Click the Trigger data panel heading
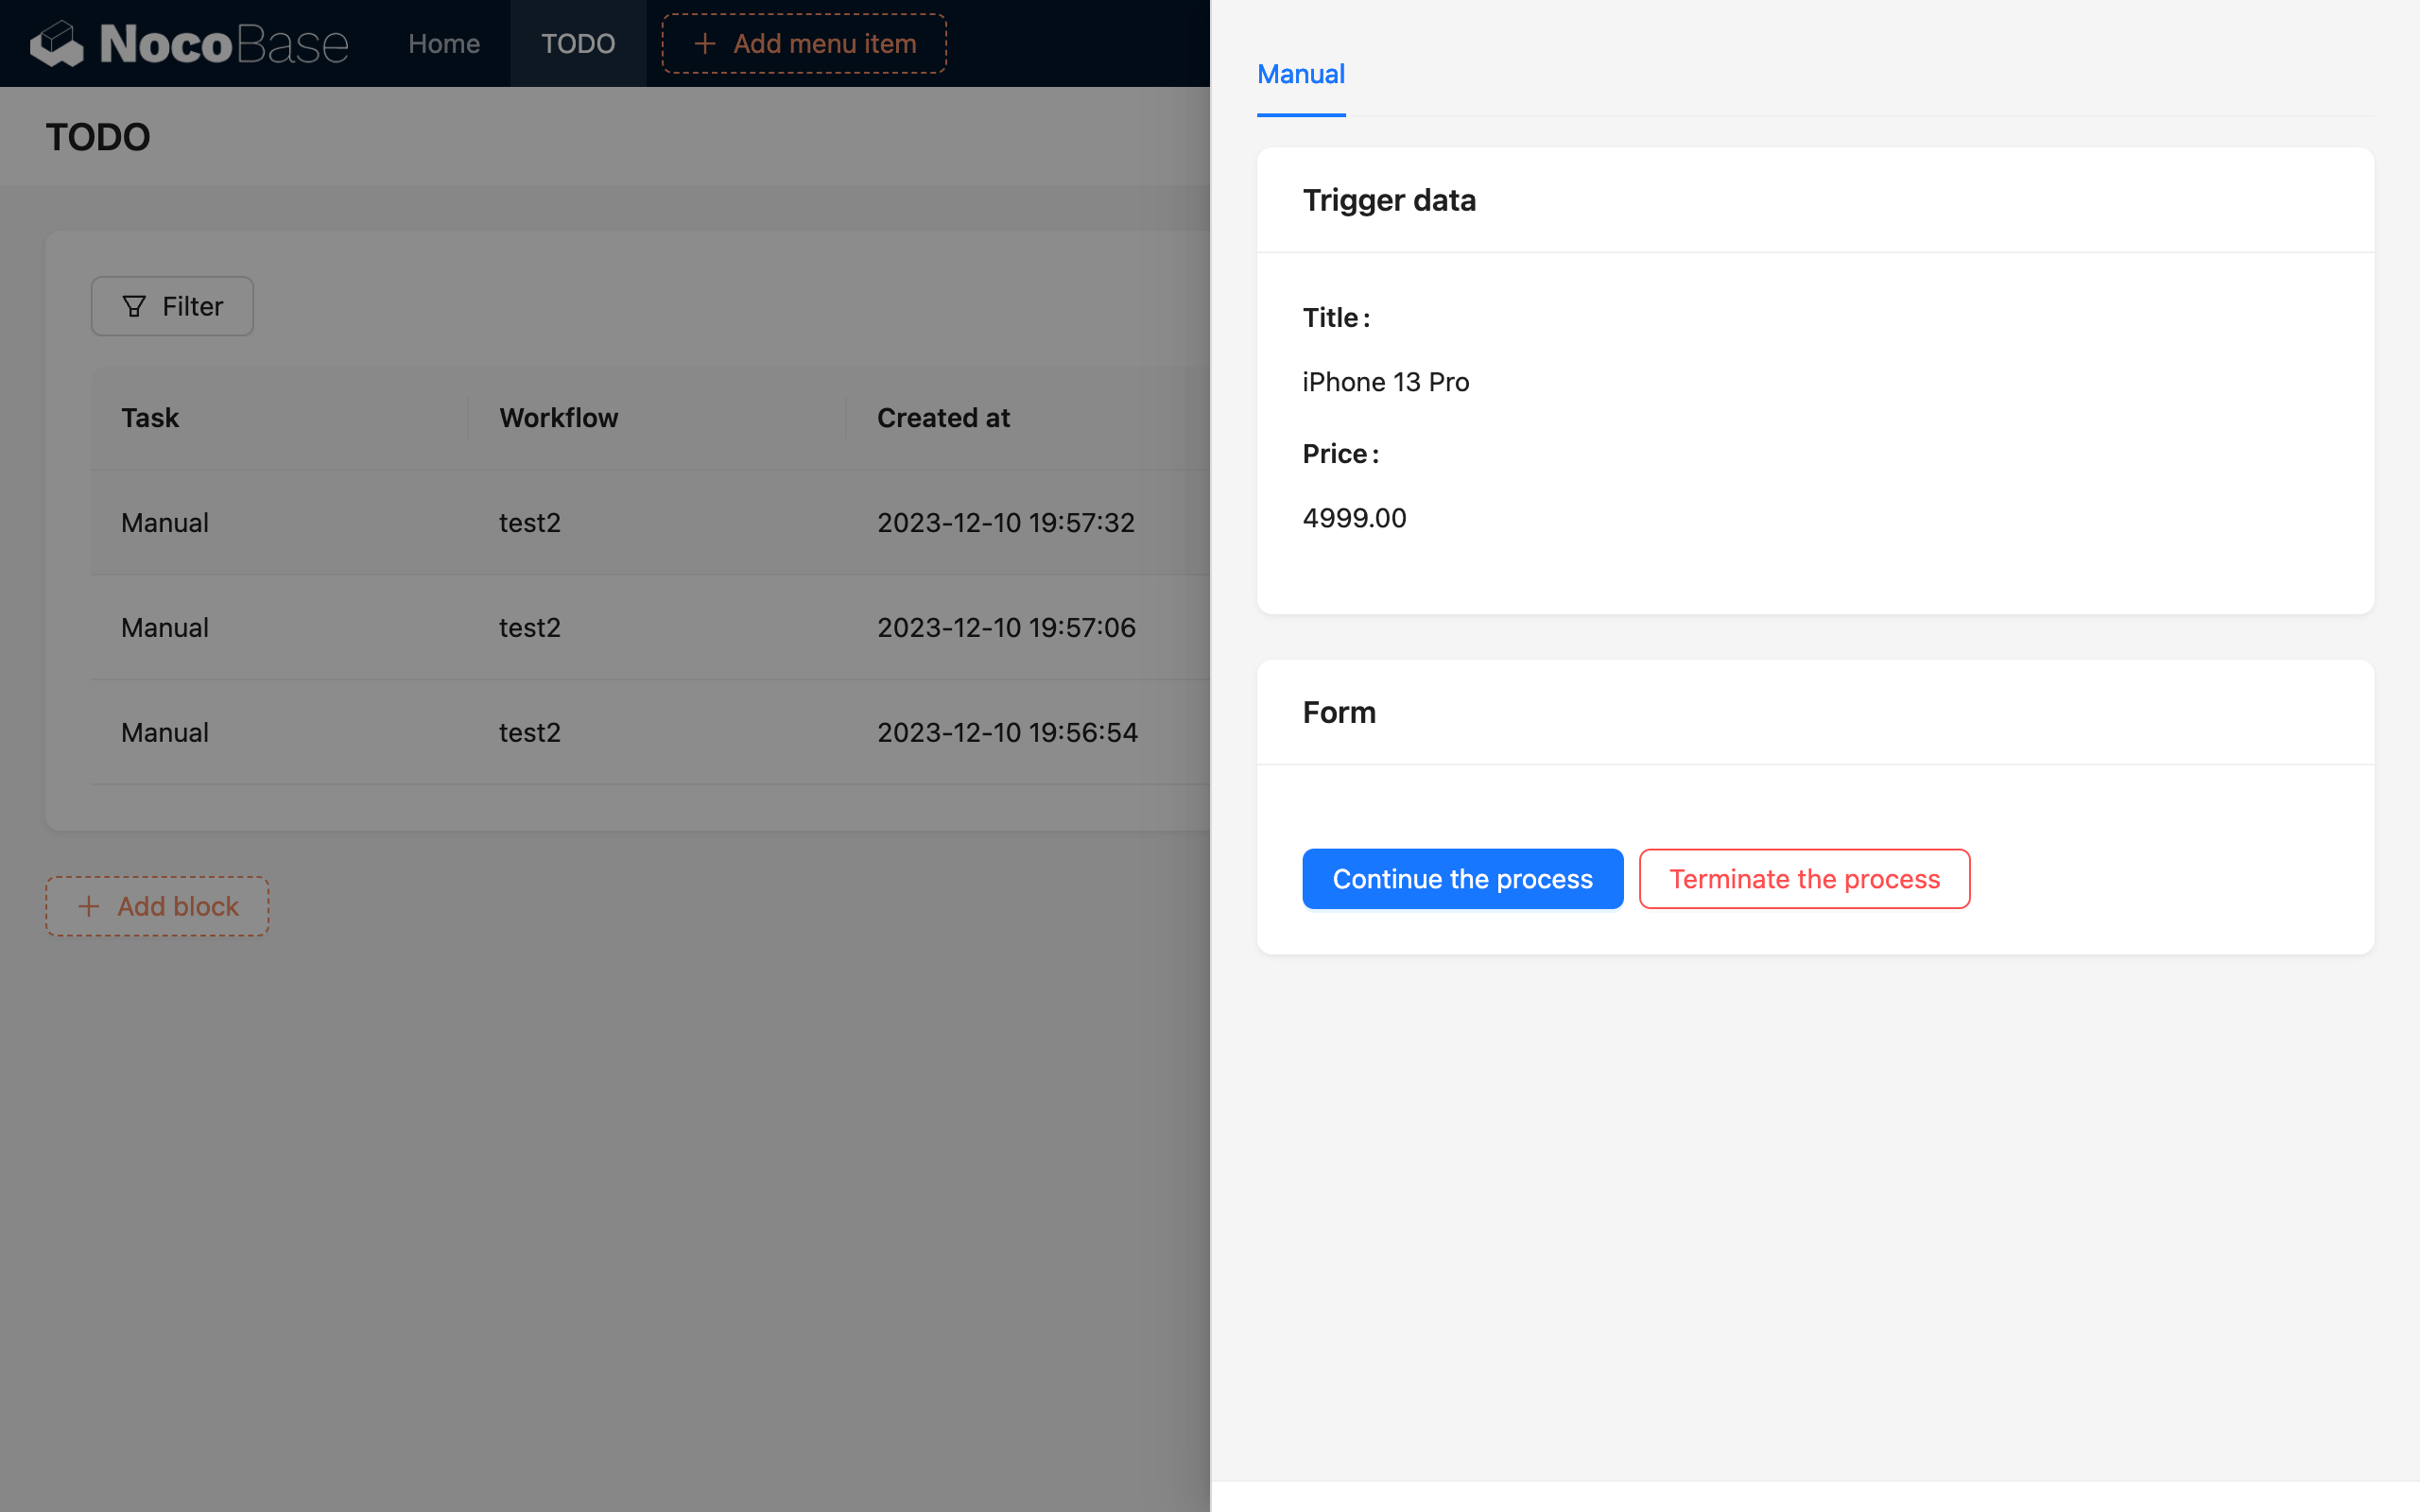Viewport: 2420px width, 1512px height. [x=1389, y=200]
